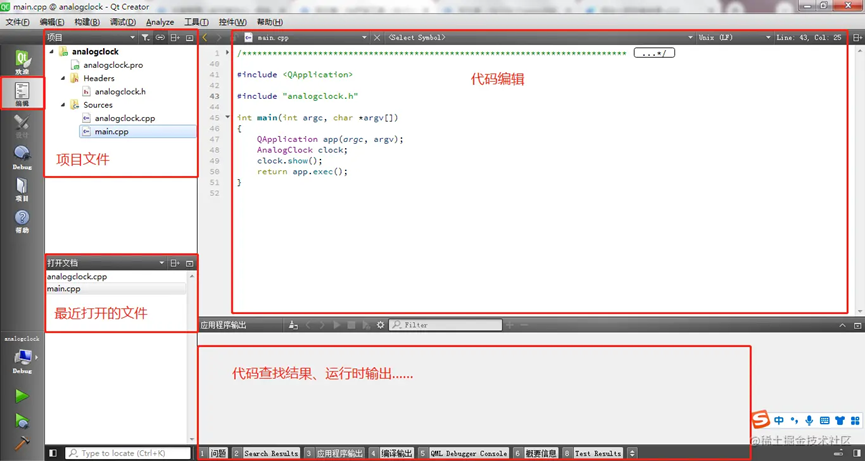Open the 调试(D) menu
Image resolution: width=865 pixels, height=461 pixels.
coord(122,22)
